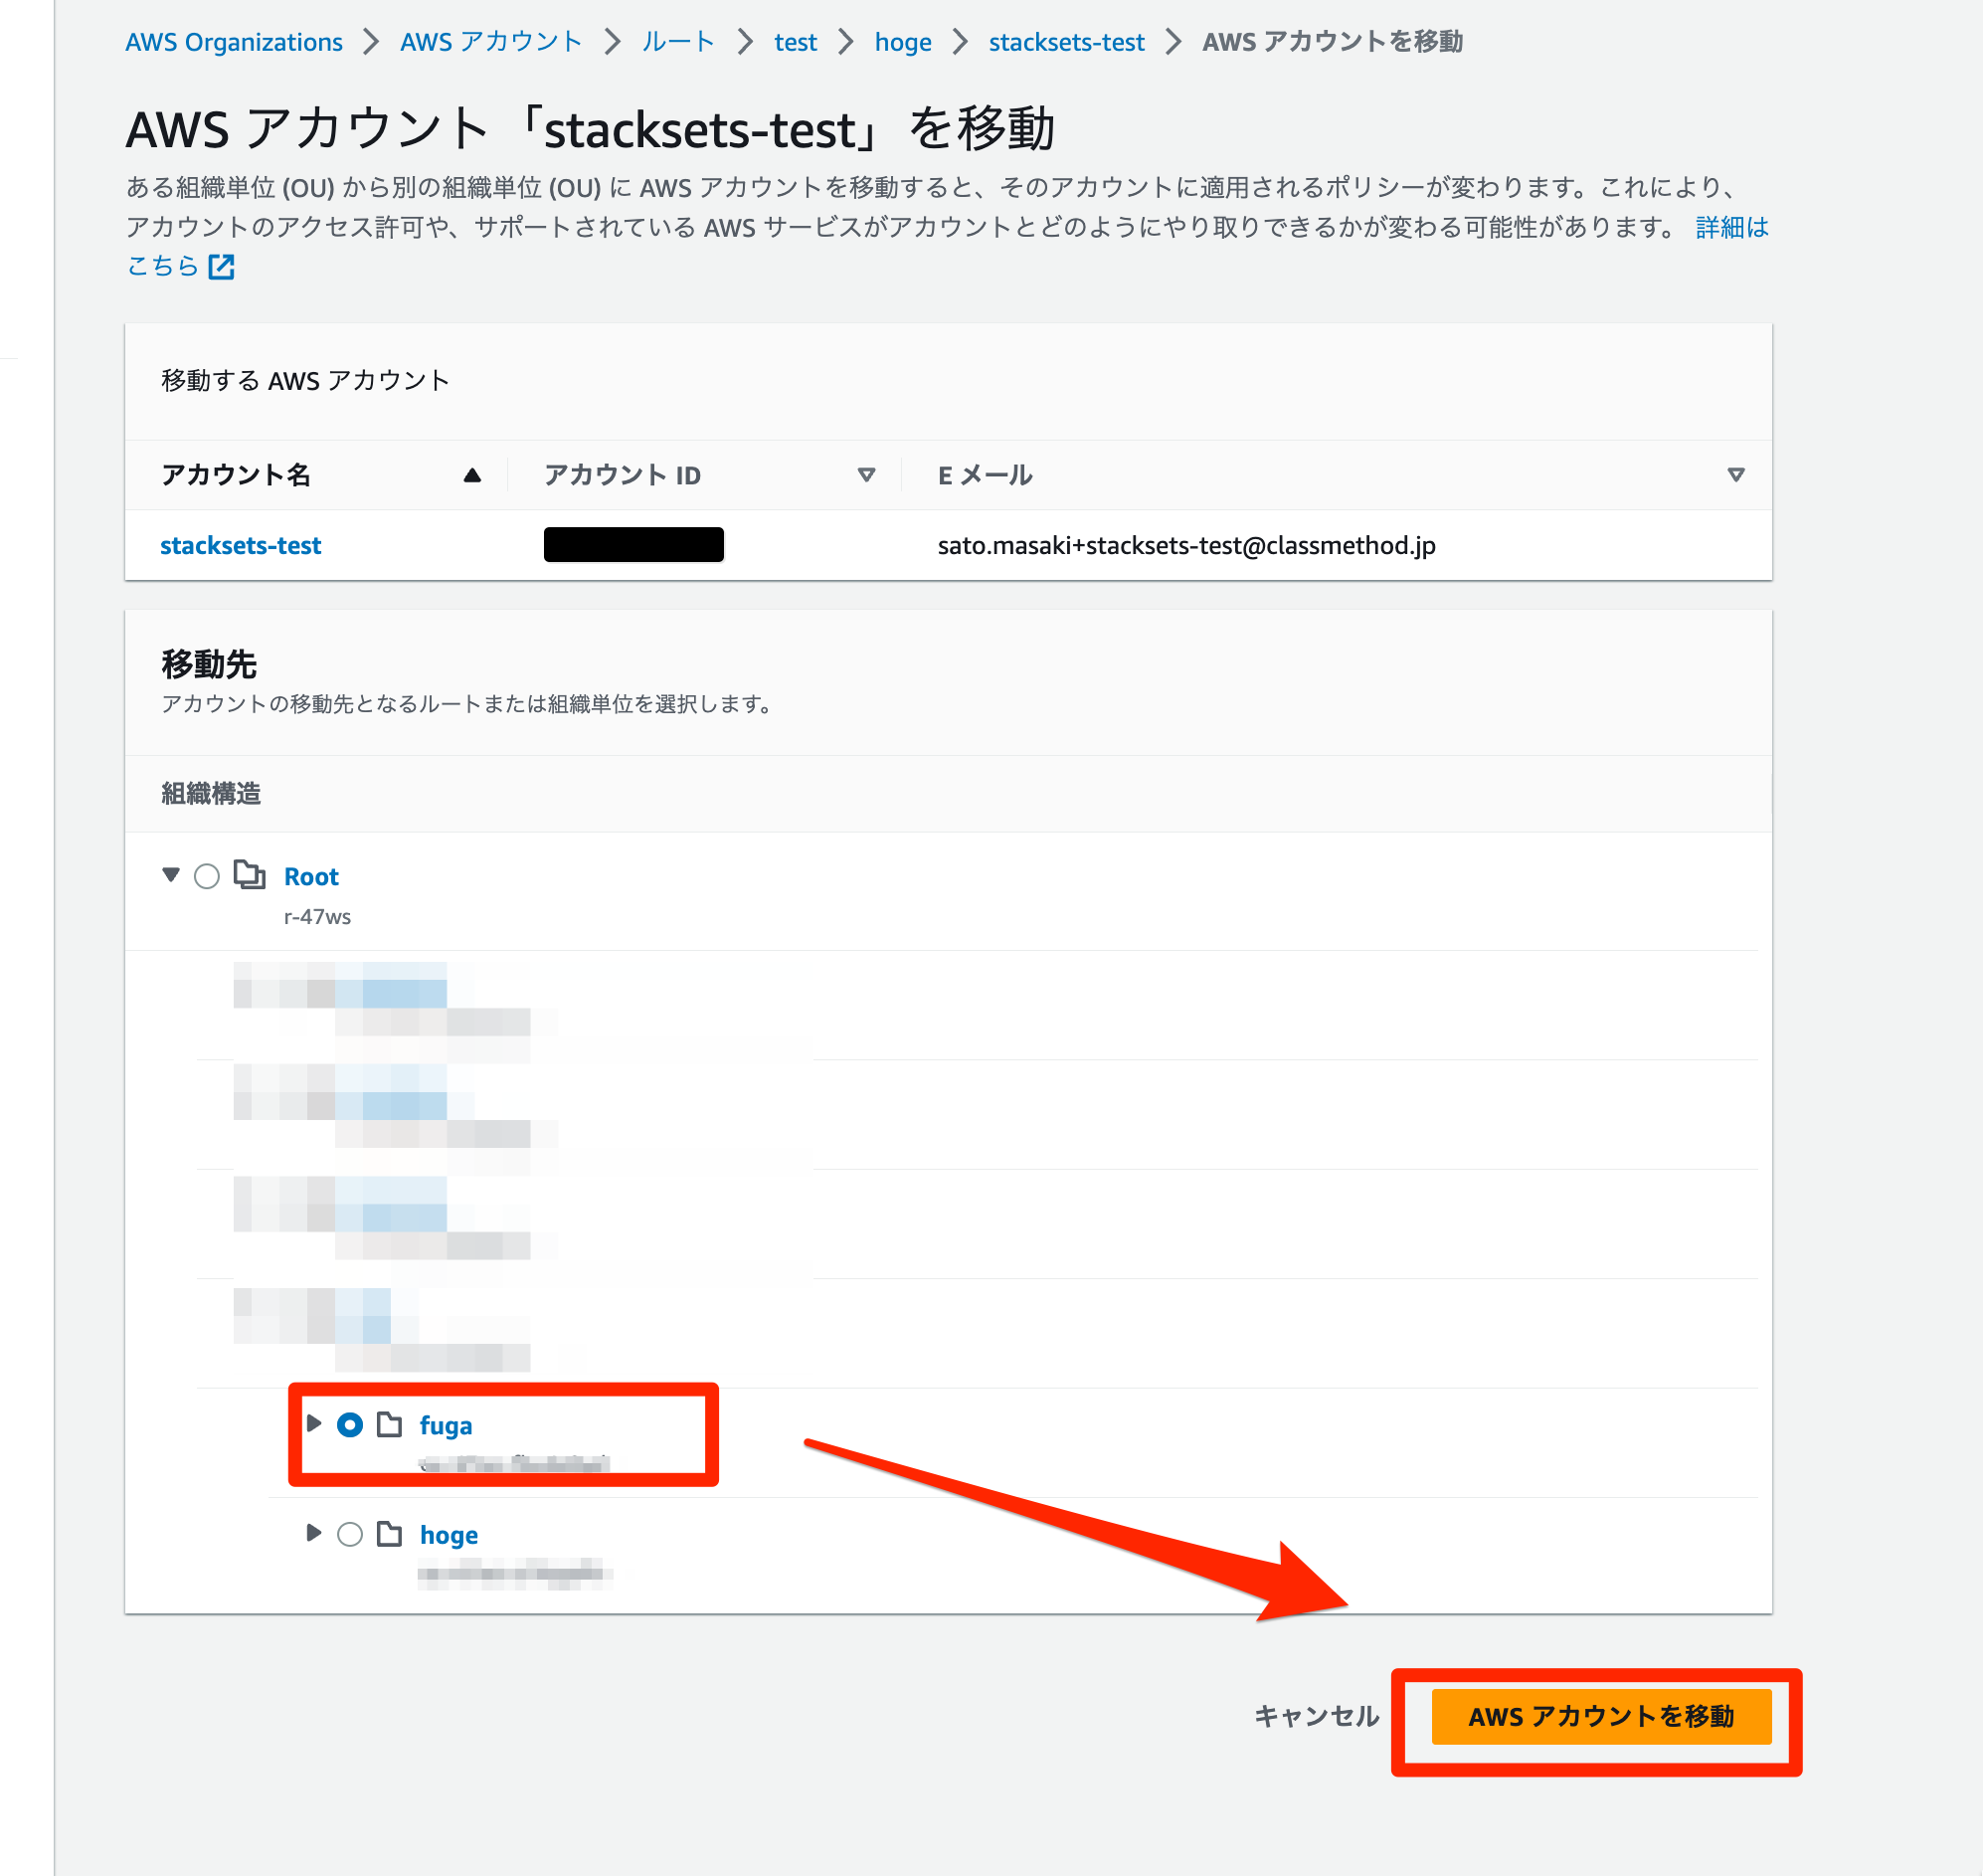Sort by the アカウント名 ascending arrow
This screenshot has width=1983, height=1876.
[471, 475]
